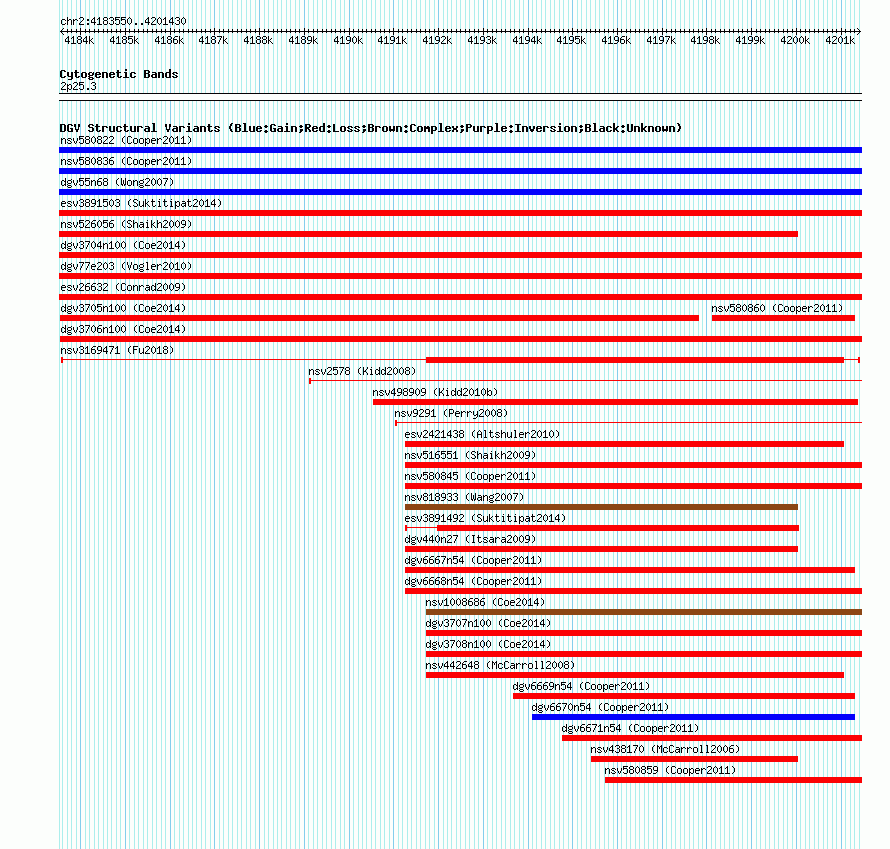Click dgv3705n100 (Coe2014) label

(123, 308)
